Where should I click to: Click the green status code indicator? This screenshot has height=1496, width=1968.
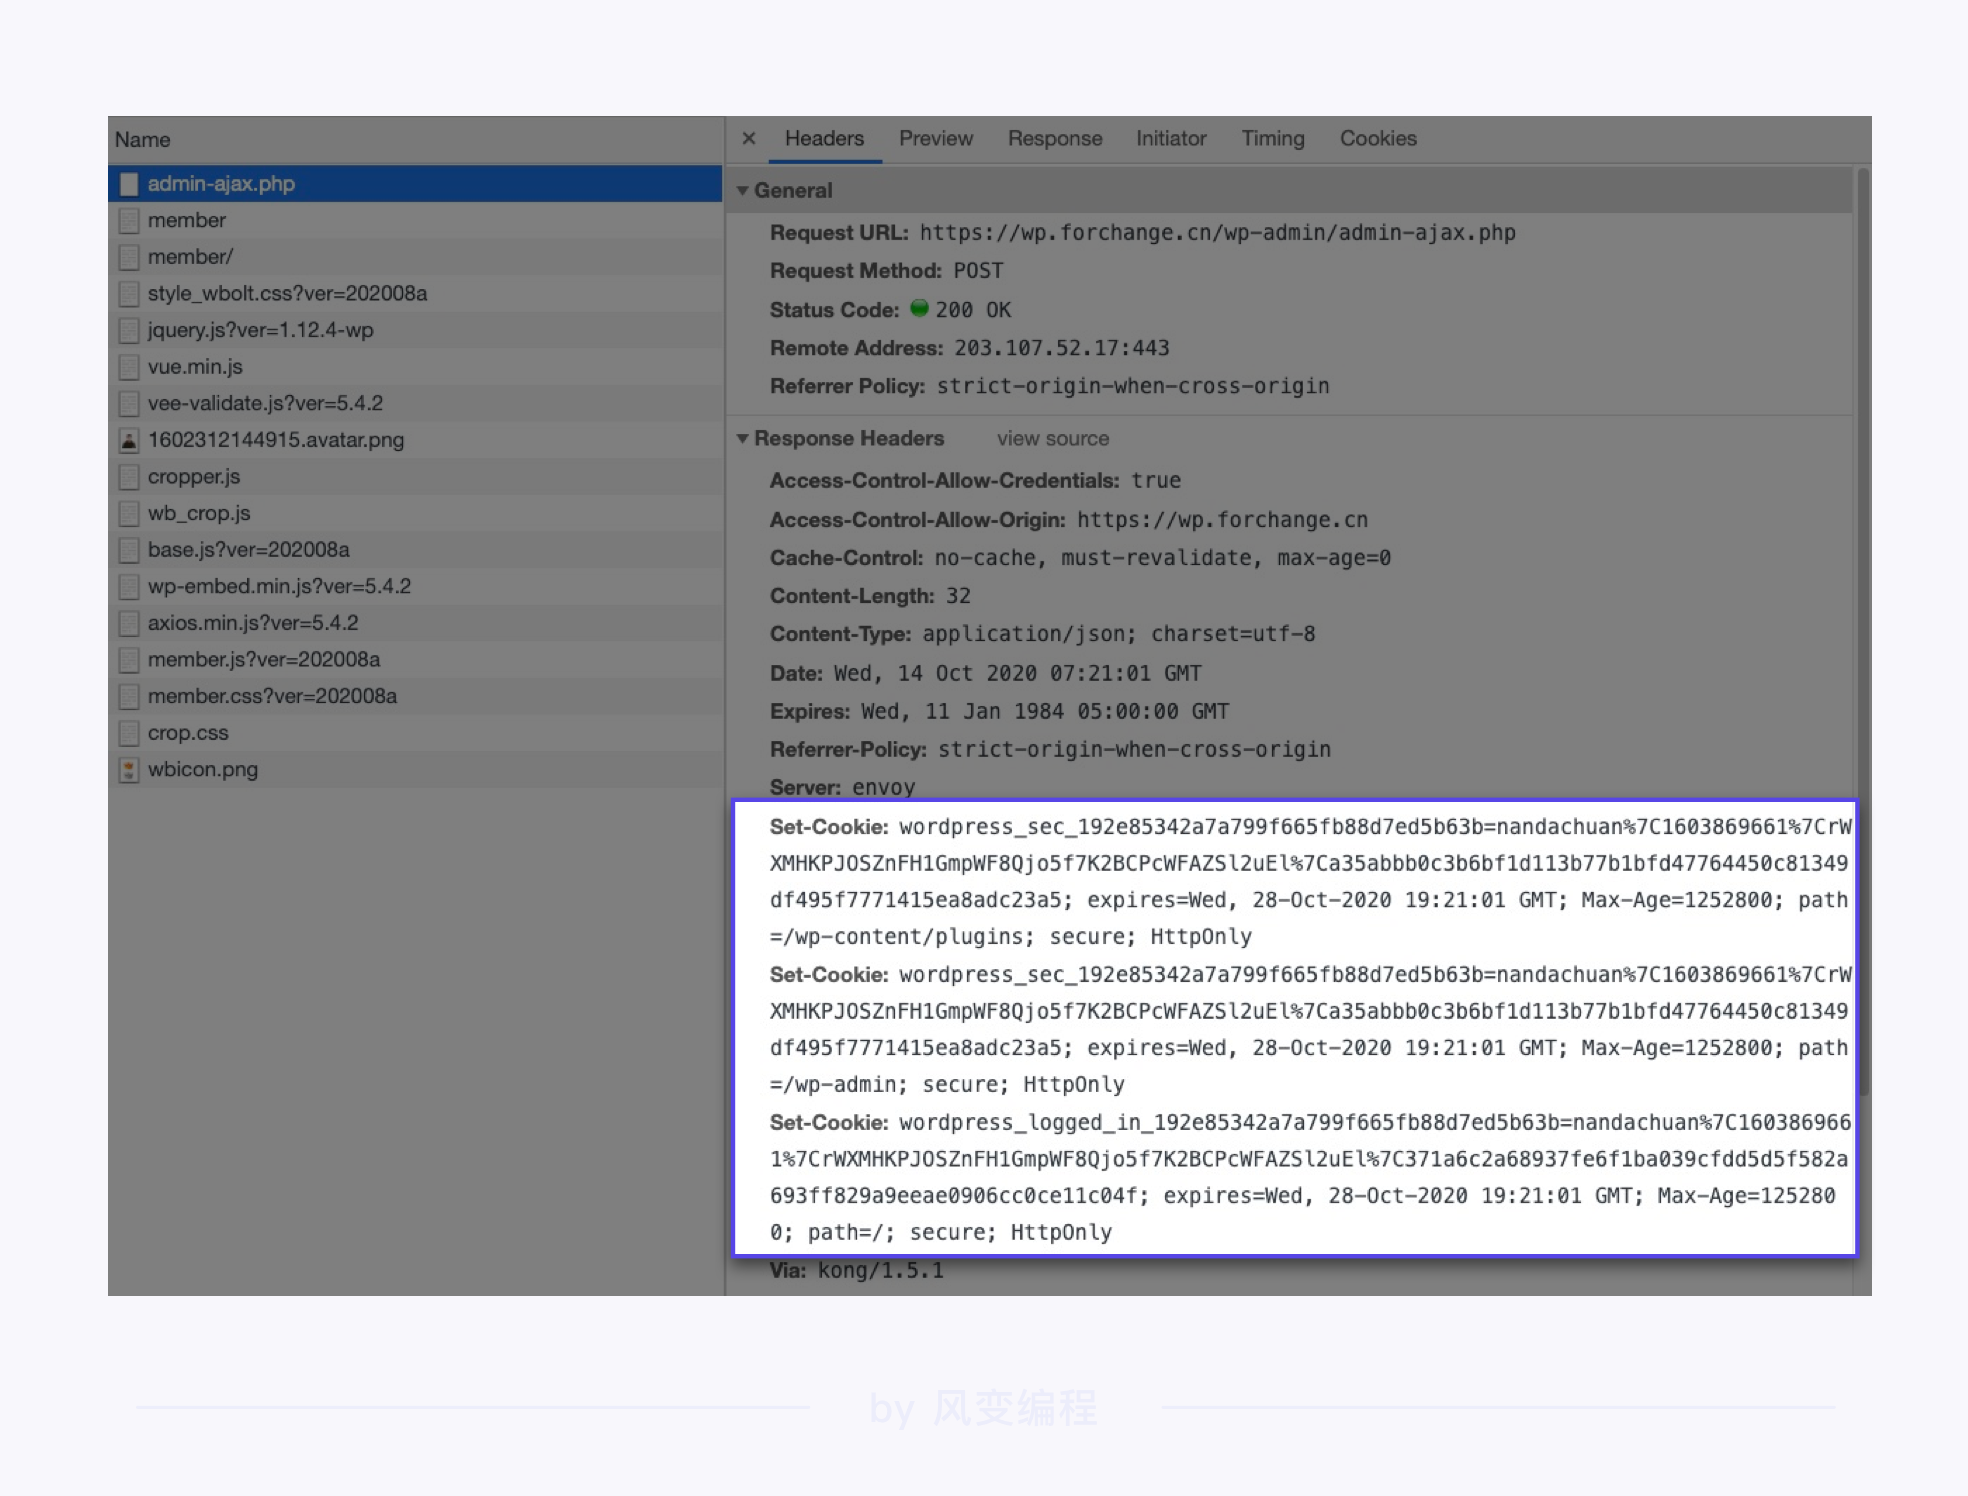919,309
